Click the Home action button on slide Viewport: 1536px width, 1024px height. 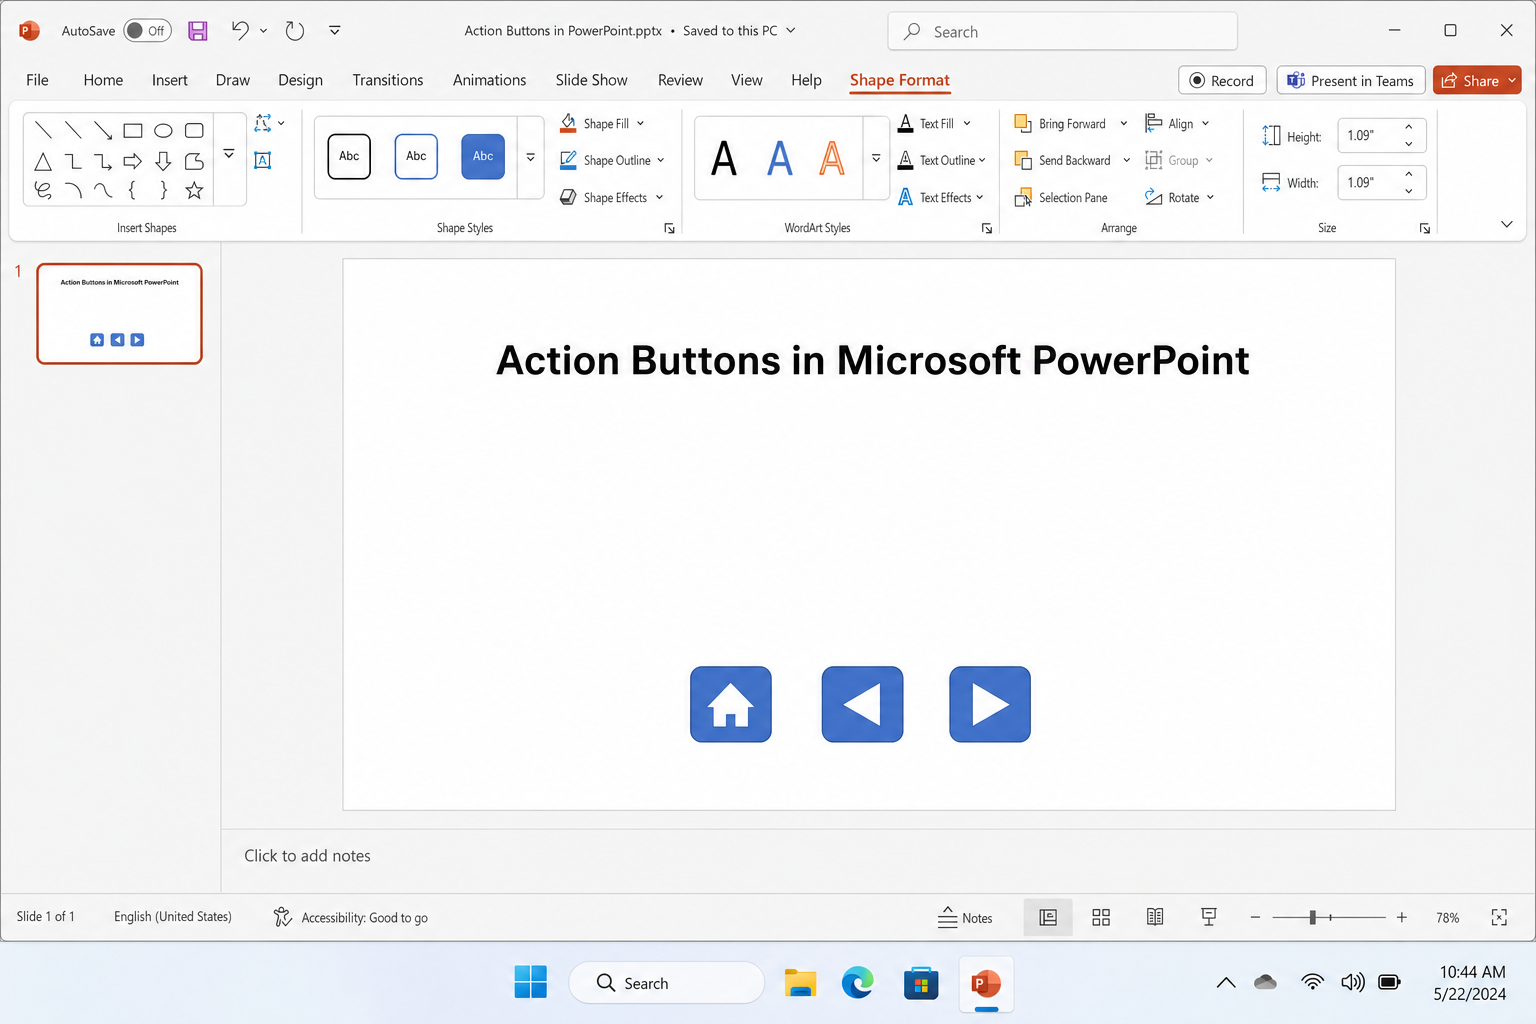click(731, 704)
